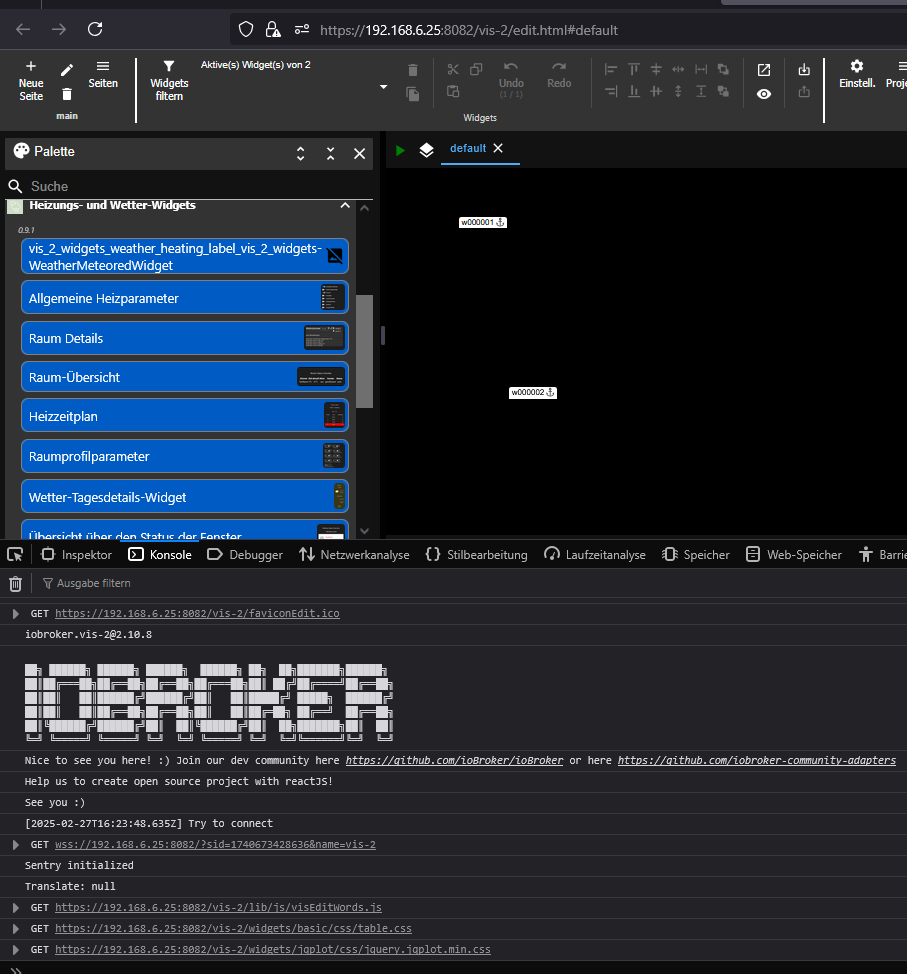Click the Neue Seite plus icon
Image resolution: width=907 pixels, height=974 pixels.
click(x=31, y=67)
